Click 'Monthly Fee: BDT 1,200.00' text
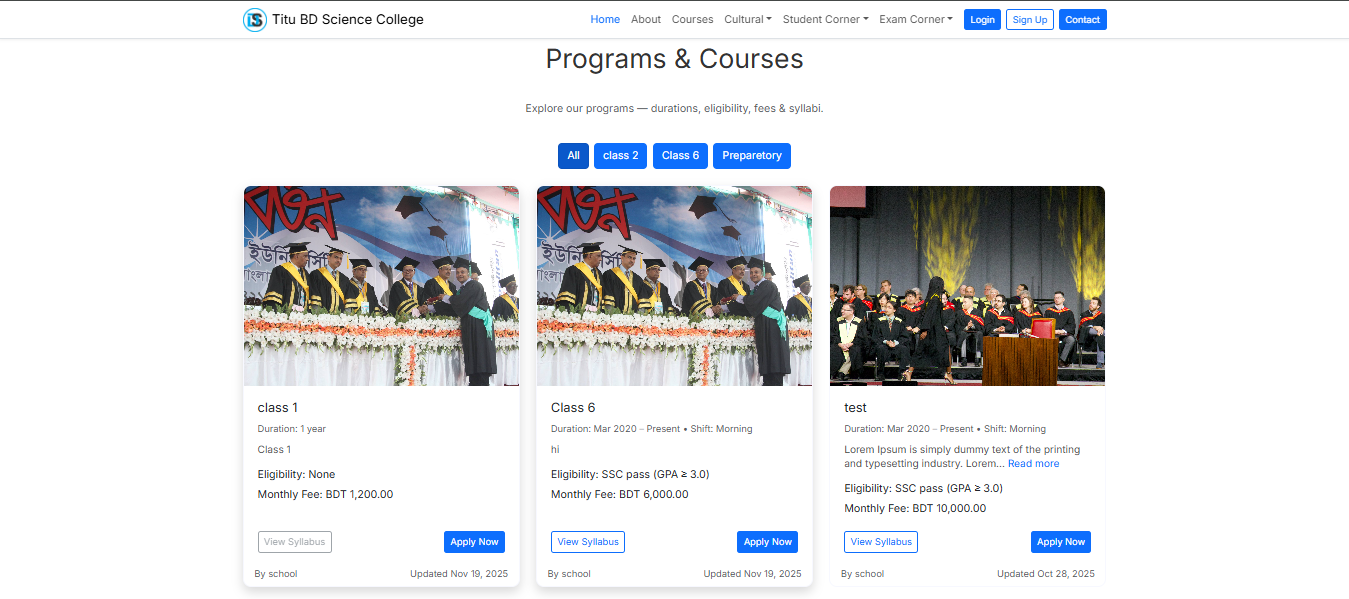 tap(325, 494)
